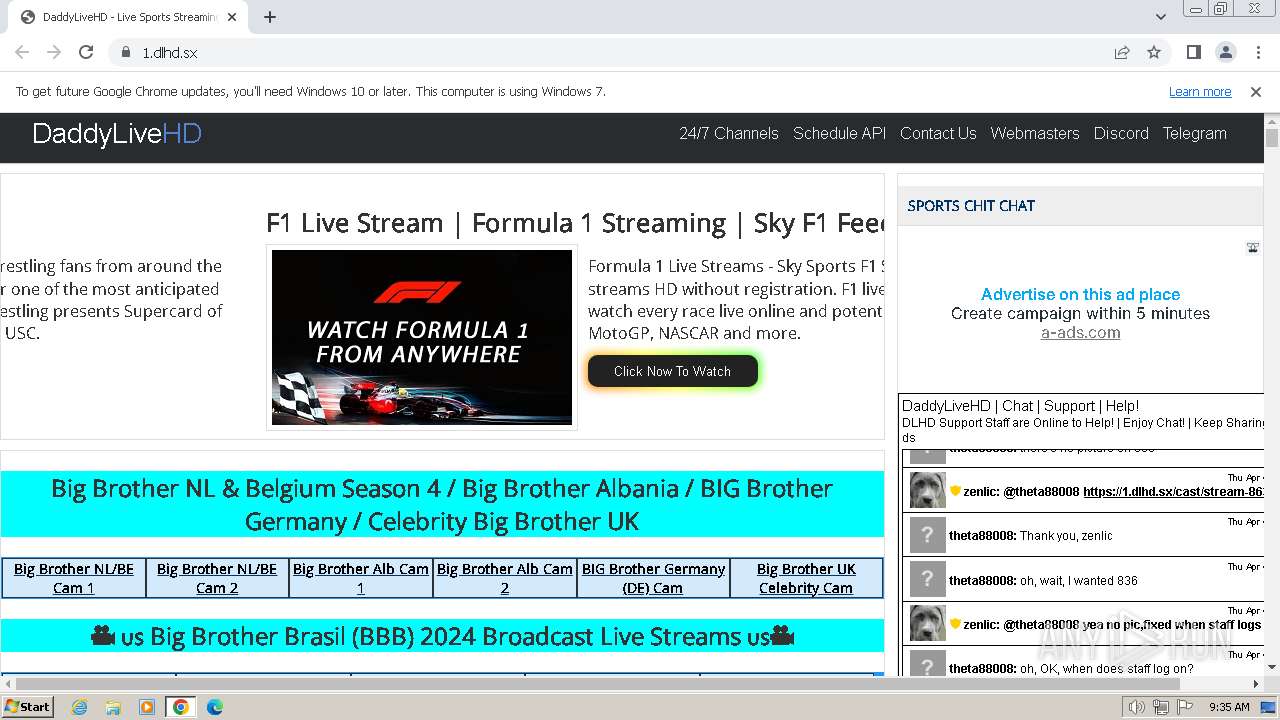Viewport: 1280px width, 720px height.
Task: Switch to the Chrome taskbar icon
Action: [181, 707]
